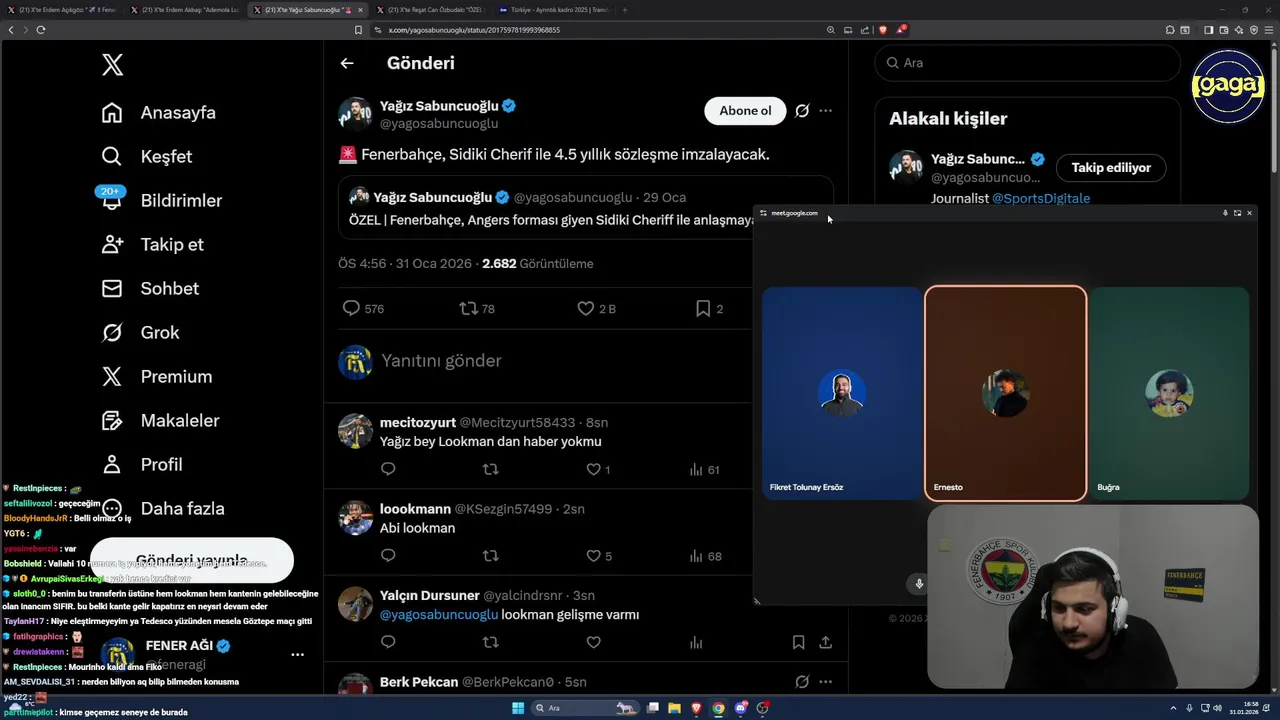Open Makaleler in the sidebar
This screenshot has height=720, width=1280.
tap(160, 421)
